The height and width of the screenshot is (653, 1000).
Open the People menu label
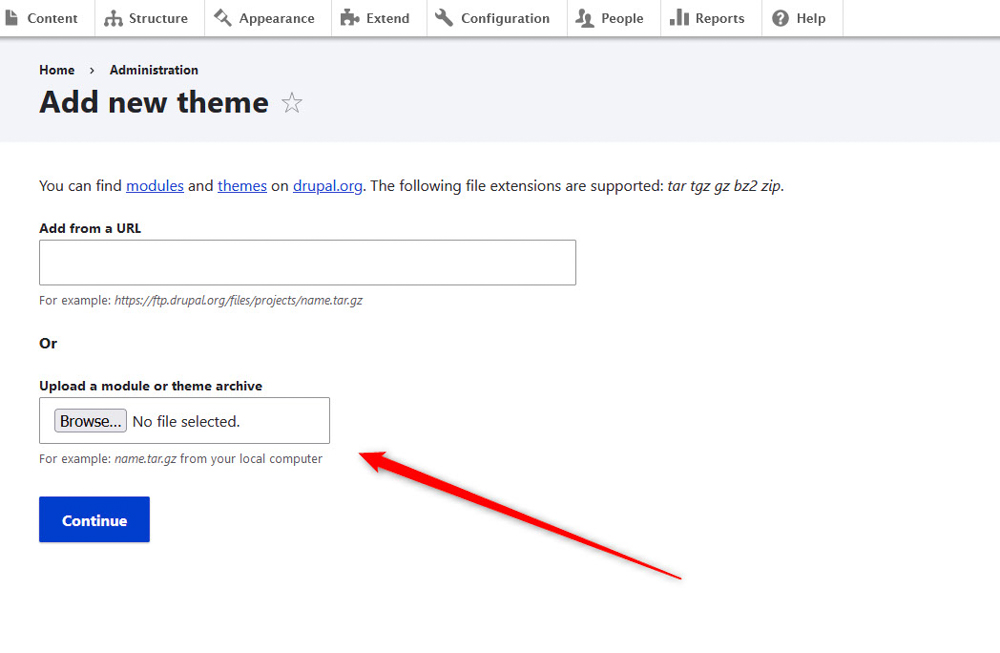coord(622,18)
